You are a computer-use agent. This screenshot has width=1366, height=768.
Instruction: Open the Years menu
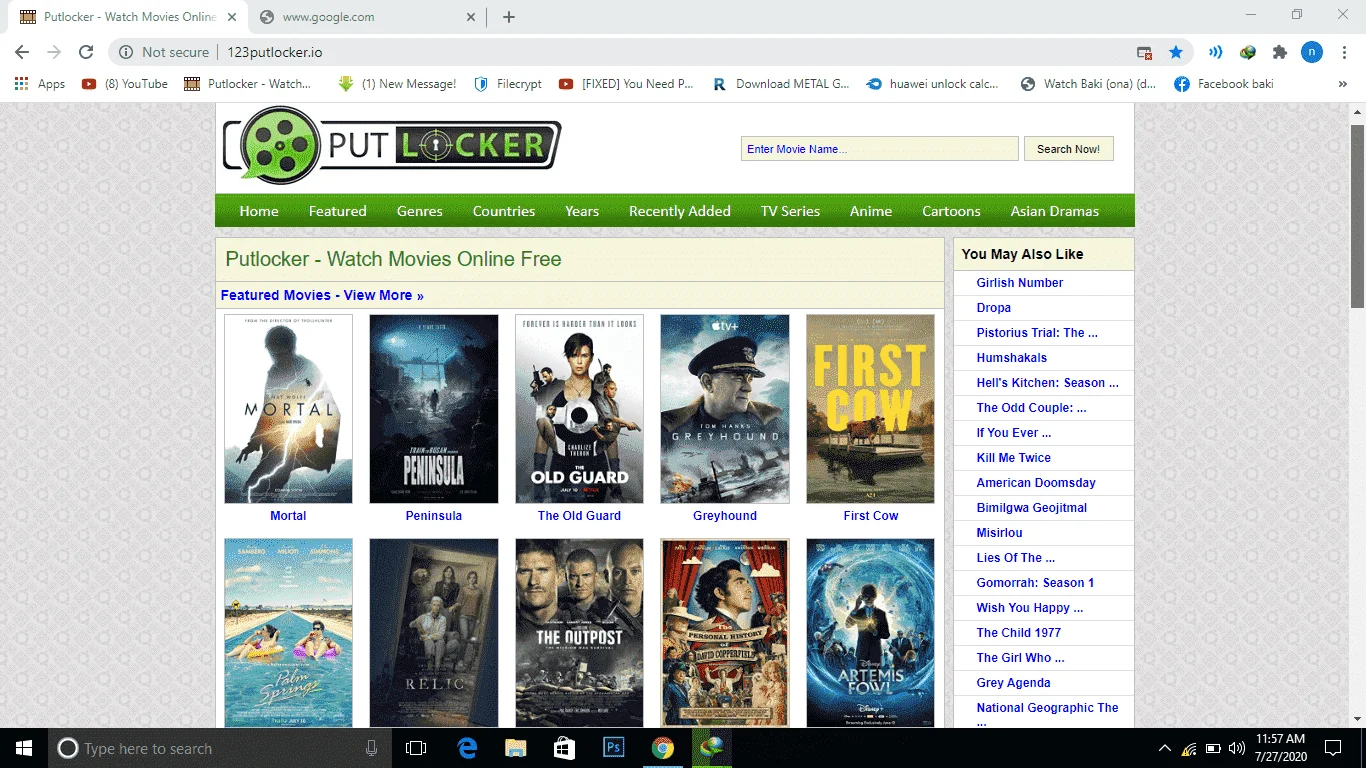click(x=582, y=211)
